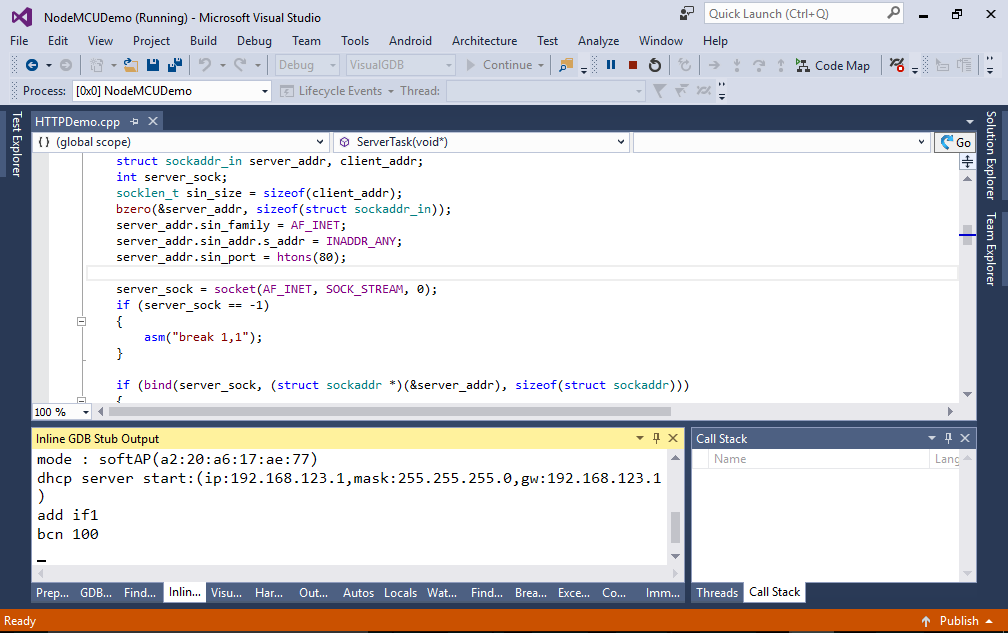Click the Find in Files toolbar icon
Screen dimensions: 1008x633
coord(566,65)
